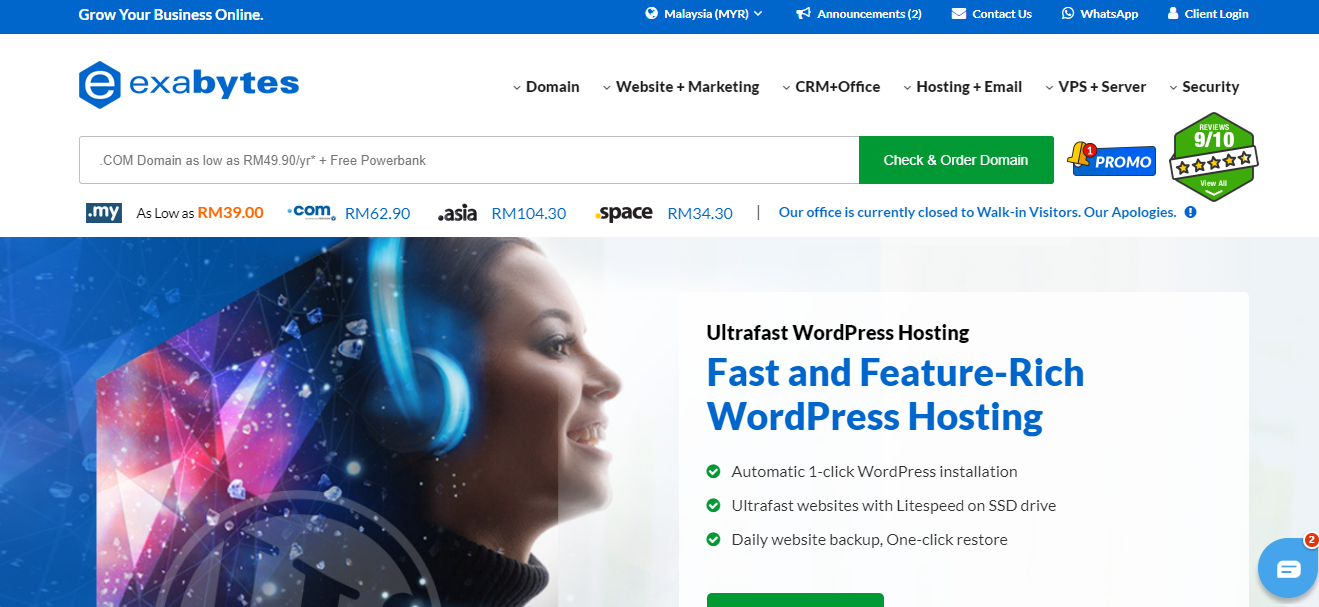Click the RM104.30 .asia price
Viewport: 1319px width, 607px height.
[x=529, y=213]
